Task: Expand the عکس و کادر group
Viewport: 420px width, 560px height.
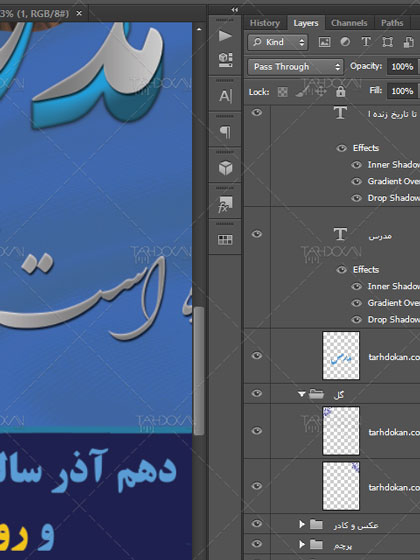Action: (x=302, y=524)
